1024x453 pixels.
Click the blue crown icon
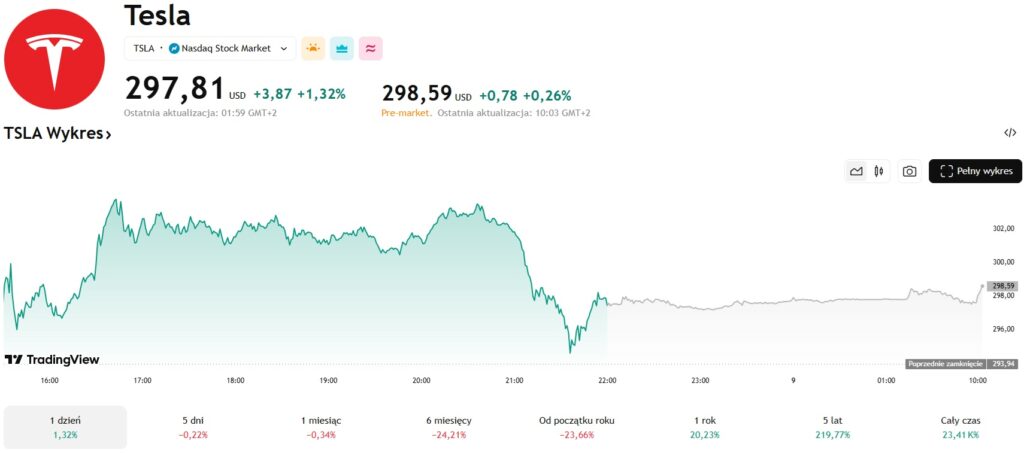coord(342,48)
